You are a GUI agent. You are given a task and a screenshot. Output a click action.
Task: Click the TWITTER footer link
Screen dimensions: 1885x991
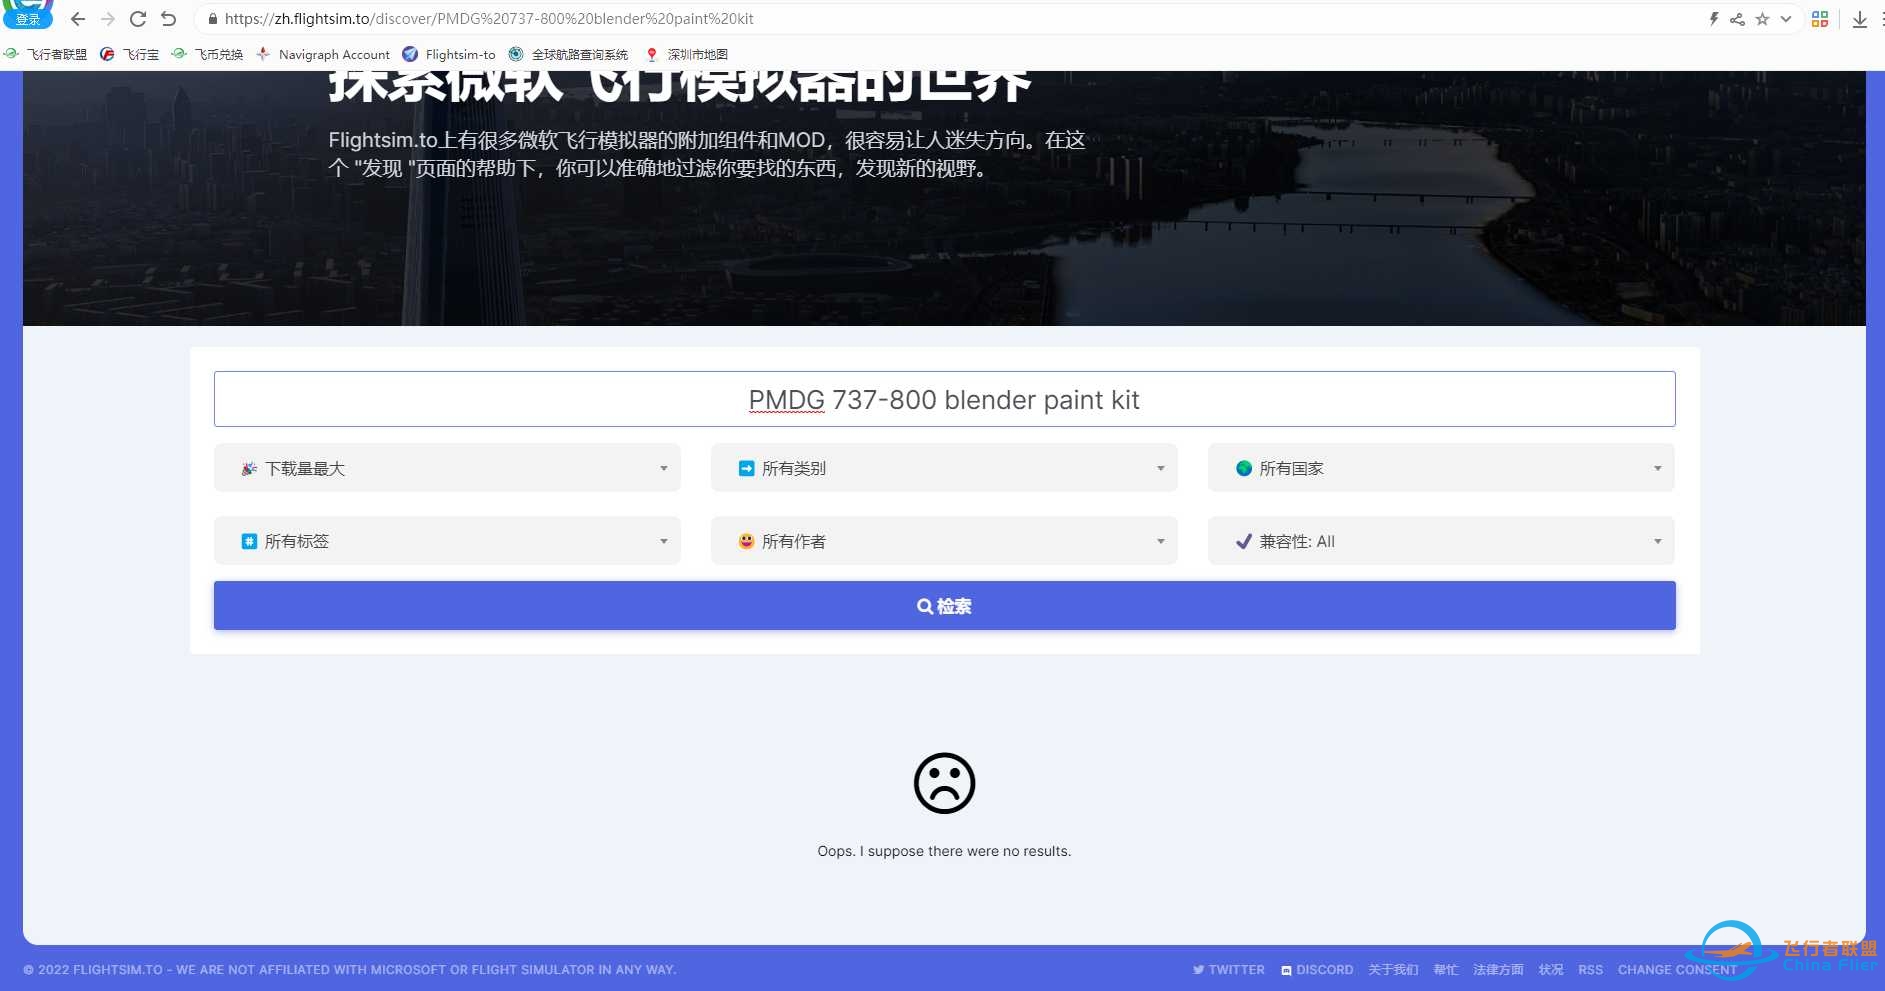1229,970
